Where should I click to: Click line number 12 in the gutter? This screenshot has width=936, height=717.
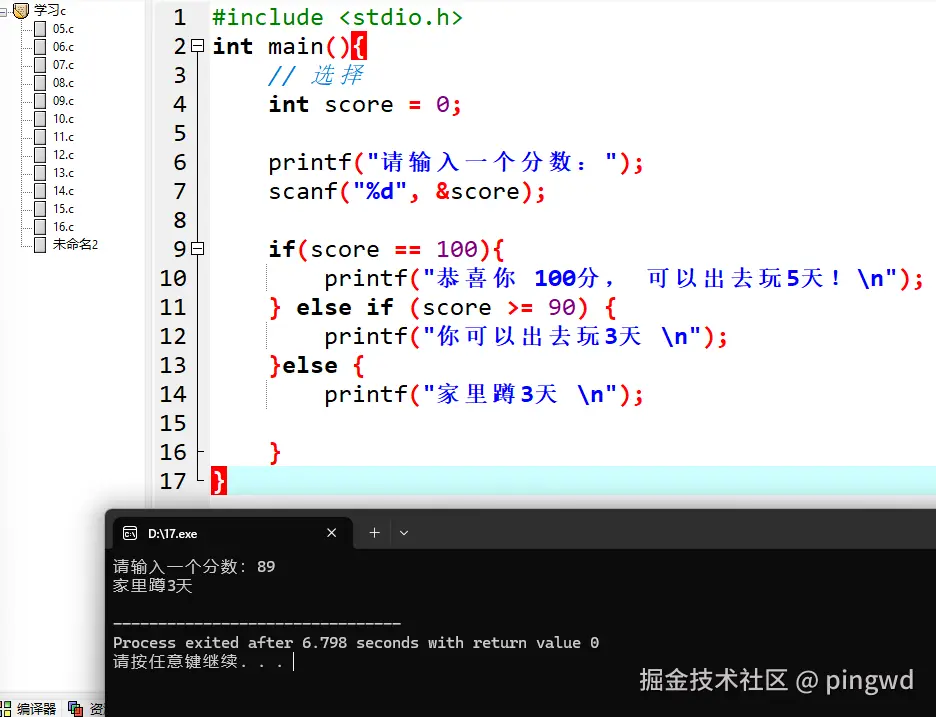(x=173, y=336)
